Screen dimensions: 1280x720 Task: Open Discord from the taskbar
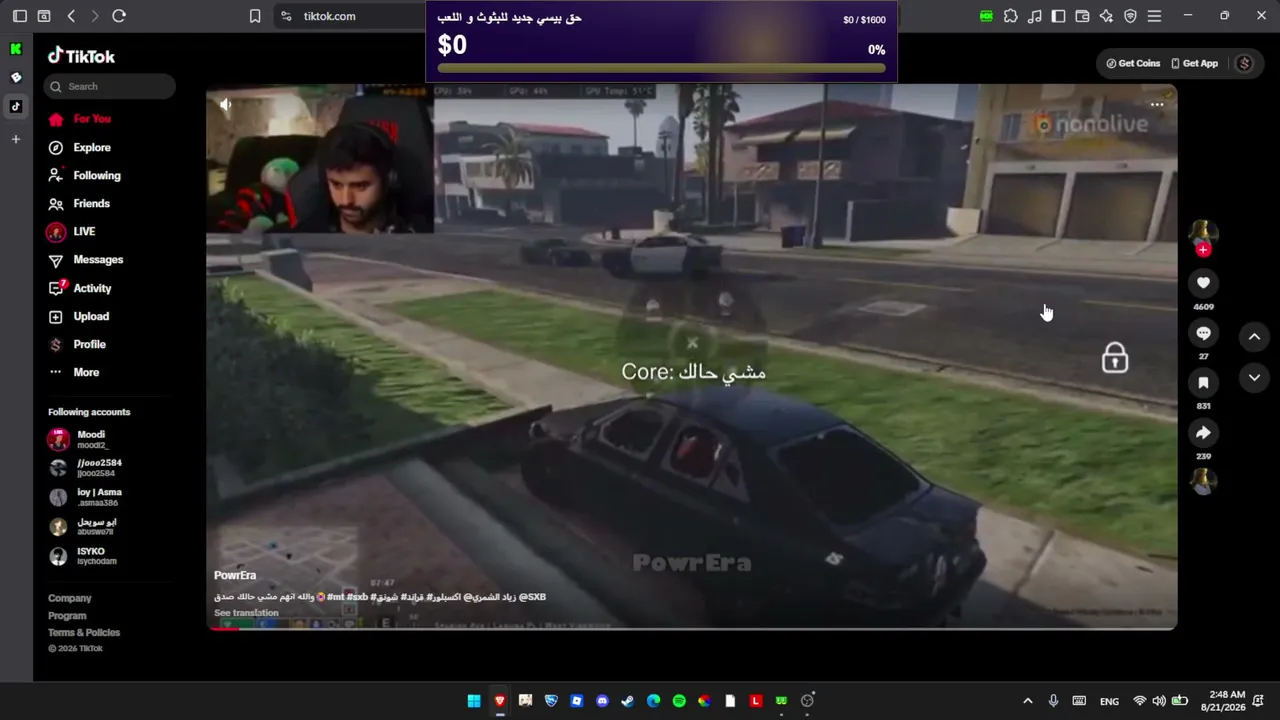click(x=602, y=701)
